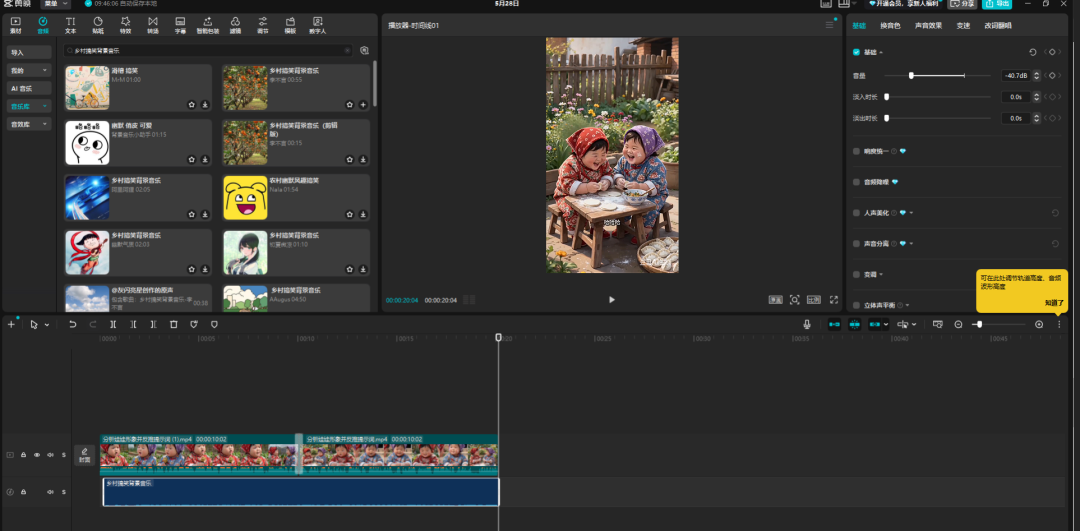Open the 文本 text panel

pyautogui.click(x=70, y=25)
